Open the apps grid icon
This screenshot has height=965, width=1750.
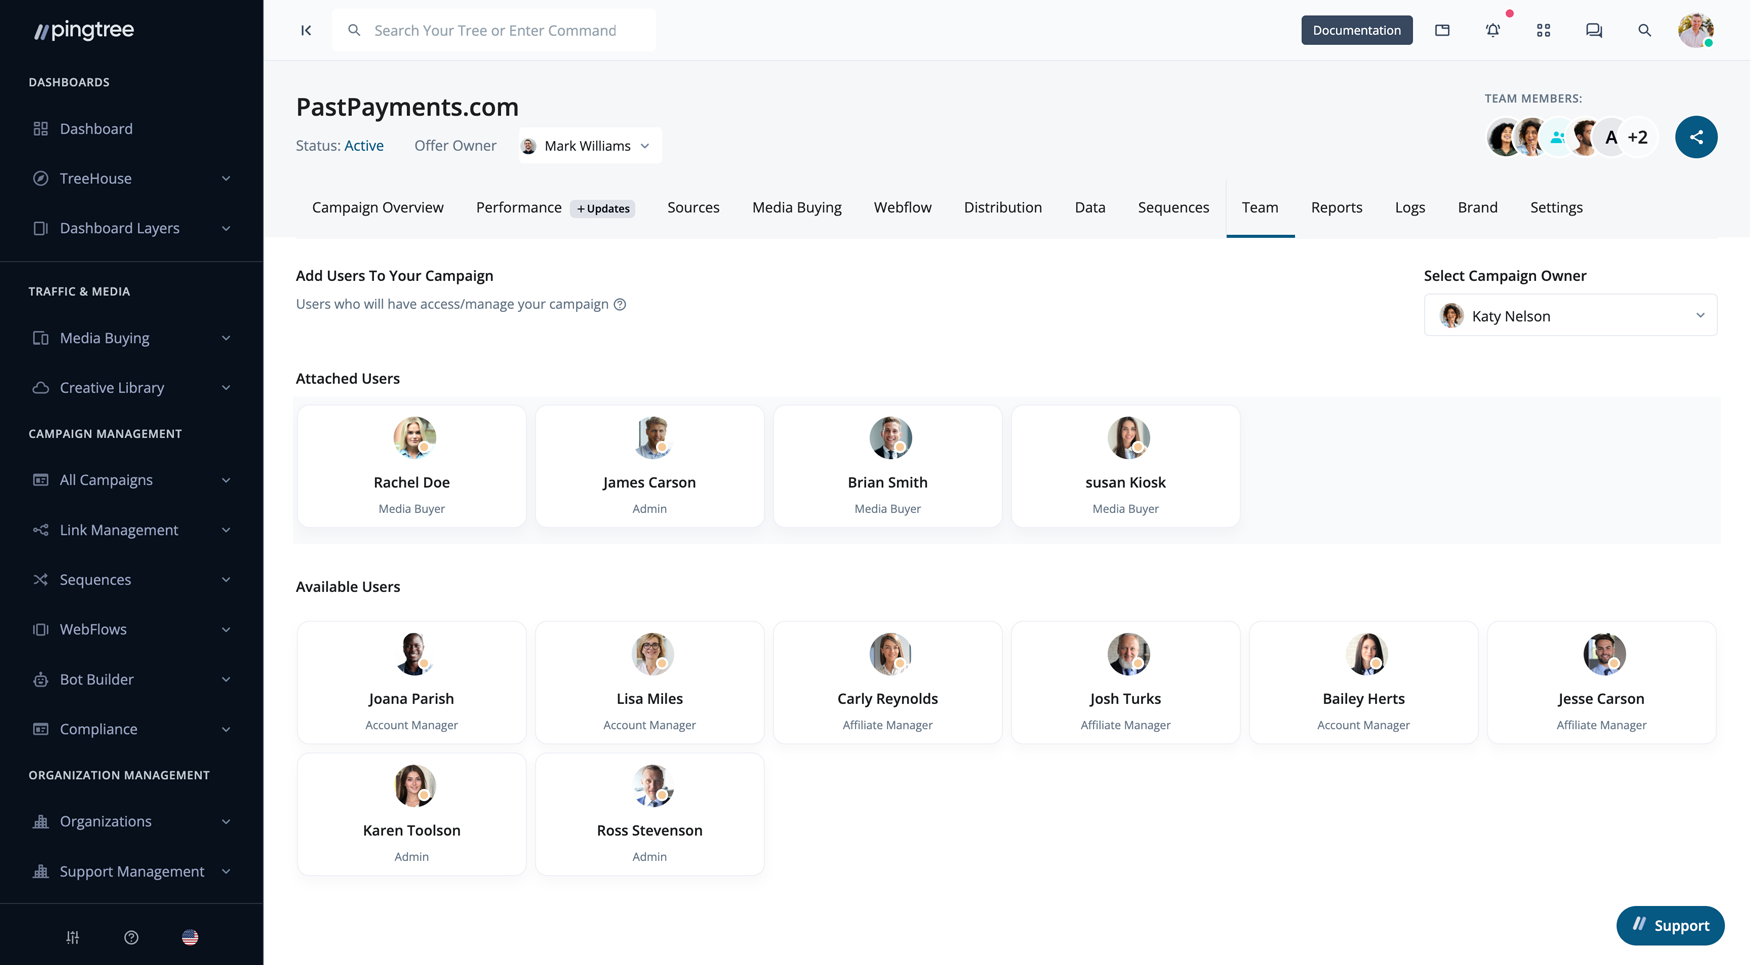pyautogui.click(x=1543, y=30)
